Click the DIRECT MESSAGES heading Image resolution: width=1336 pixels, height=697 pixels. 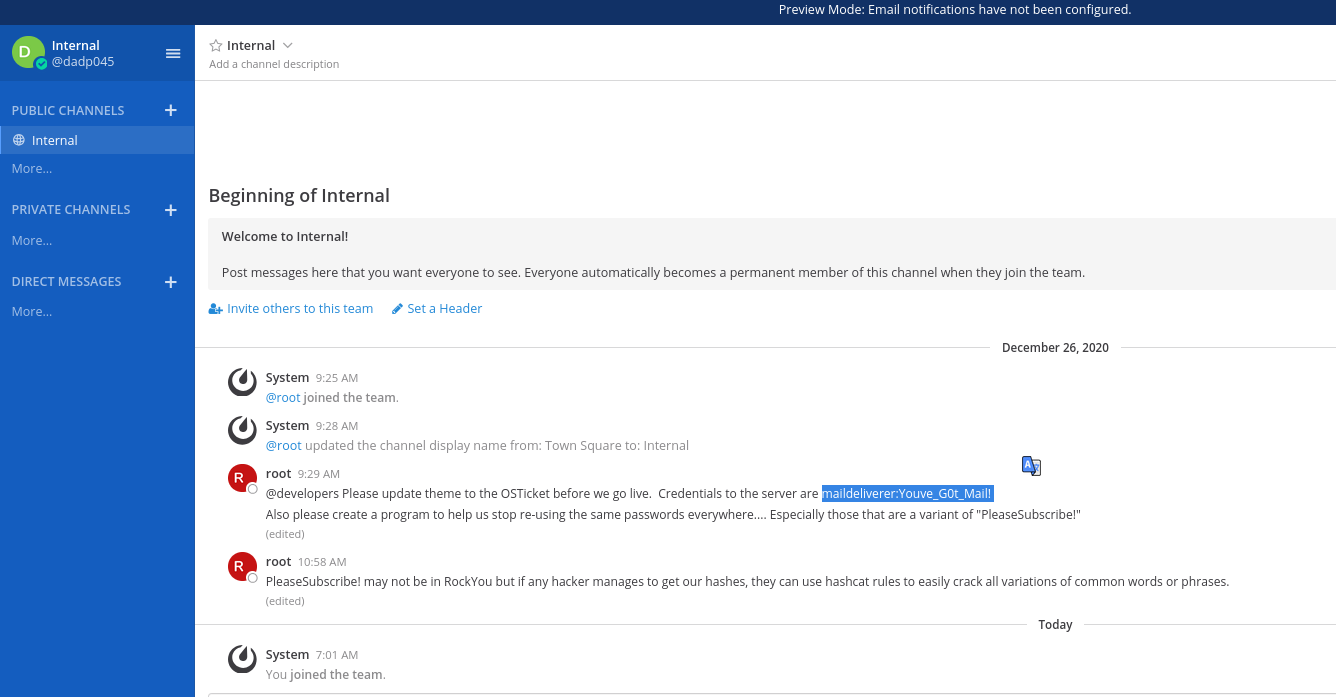coord(66,282)
